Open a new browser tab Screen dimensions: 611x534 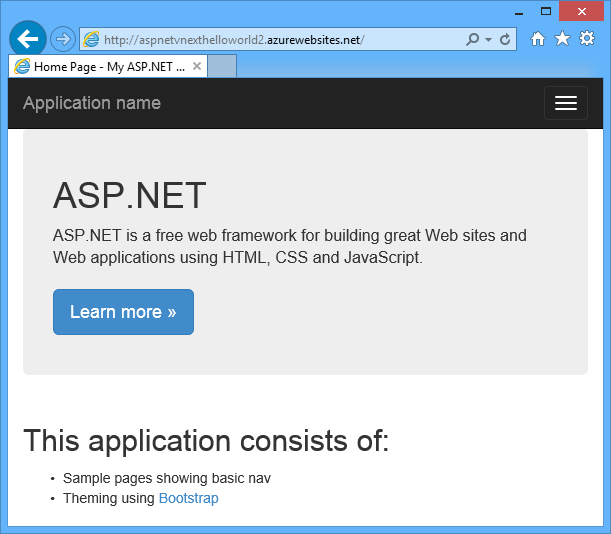click(x=222, y=66)
